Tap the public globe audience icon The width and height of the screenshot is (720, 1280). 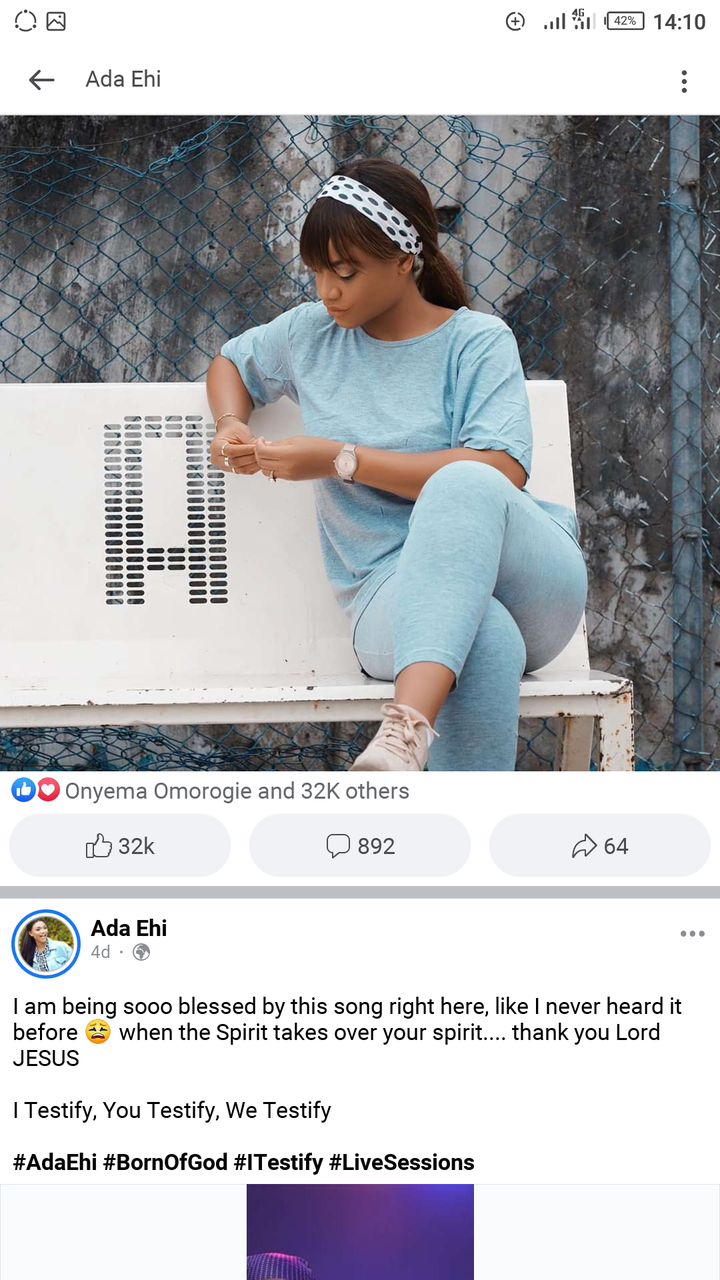coord(141,952)
